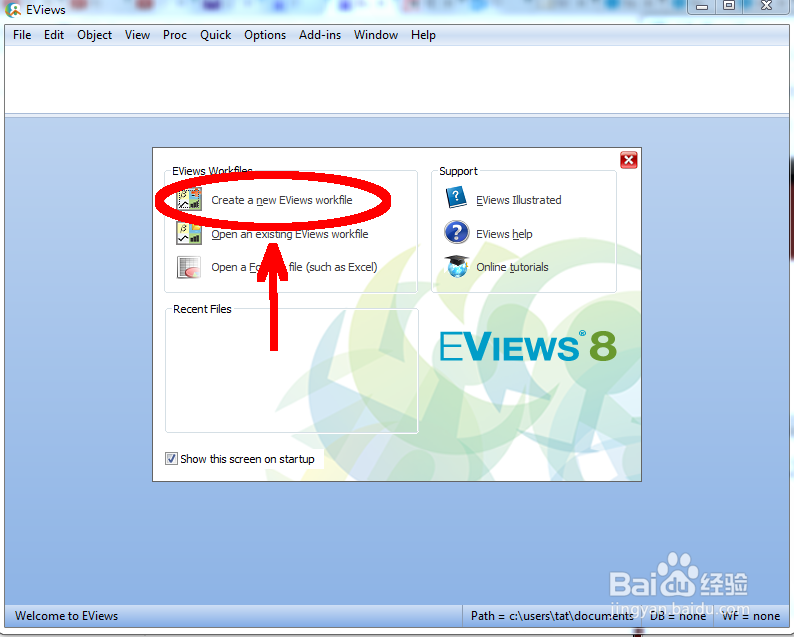This screenshot has width=794, height=637.
Task: Open the Edit menu
Action: click(54, 35)
